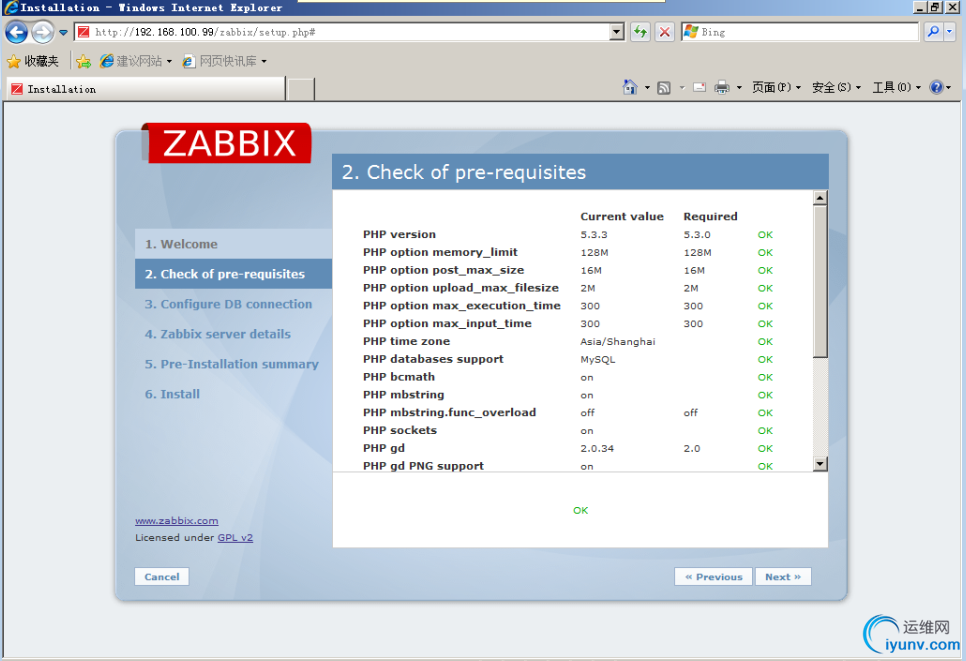The width and height of the screenshot is (966, 661).
Task: Click the pre-requisites list scroll up arrow
Action: 820,198
